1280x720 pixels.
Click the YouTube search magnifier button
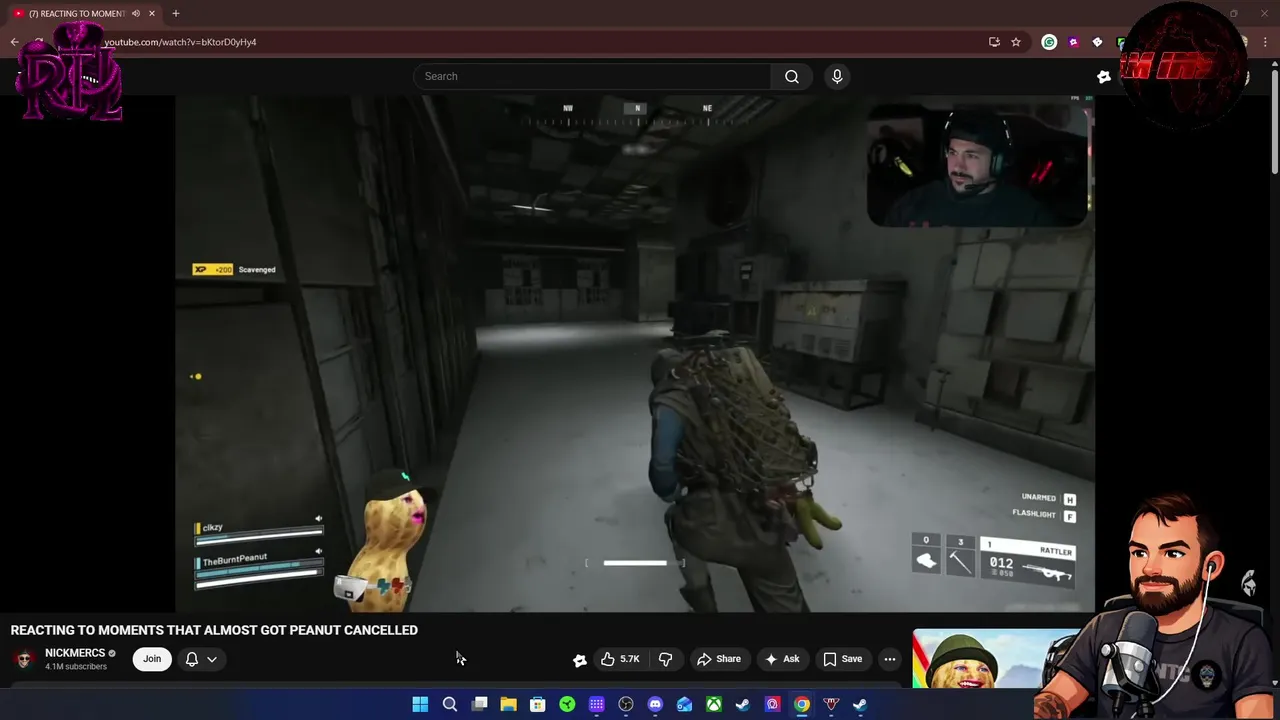point(791,76)
